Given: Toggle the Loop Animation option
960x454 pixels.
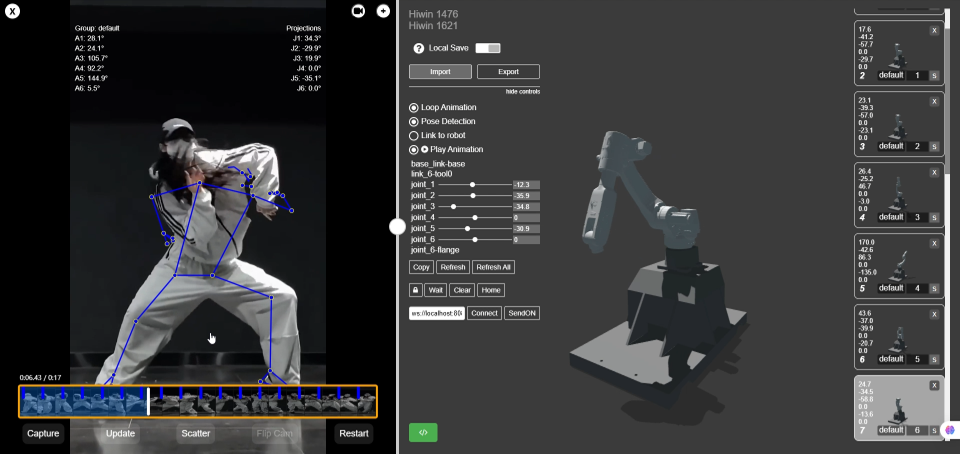Looking at the screenshot, I should click(x=413, y=108).
